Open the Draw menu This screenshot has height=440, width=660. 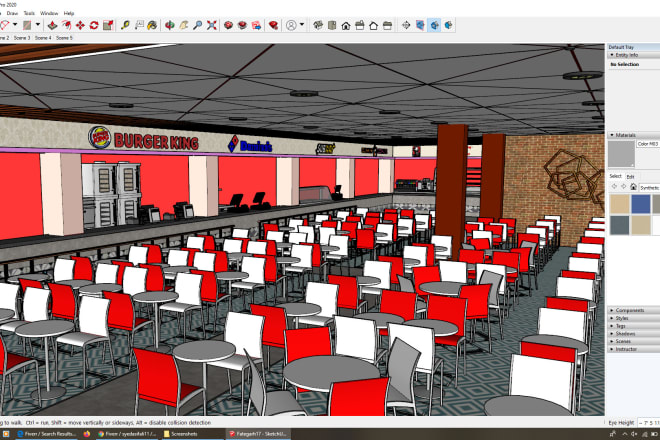(x=12, y=13)
